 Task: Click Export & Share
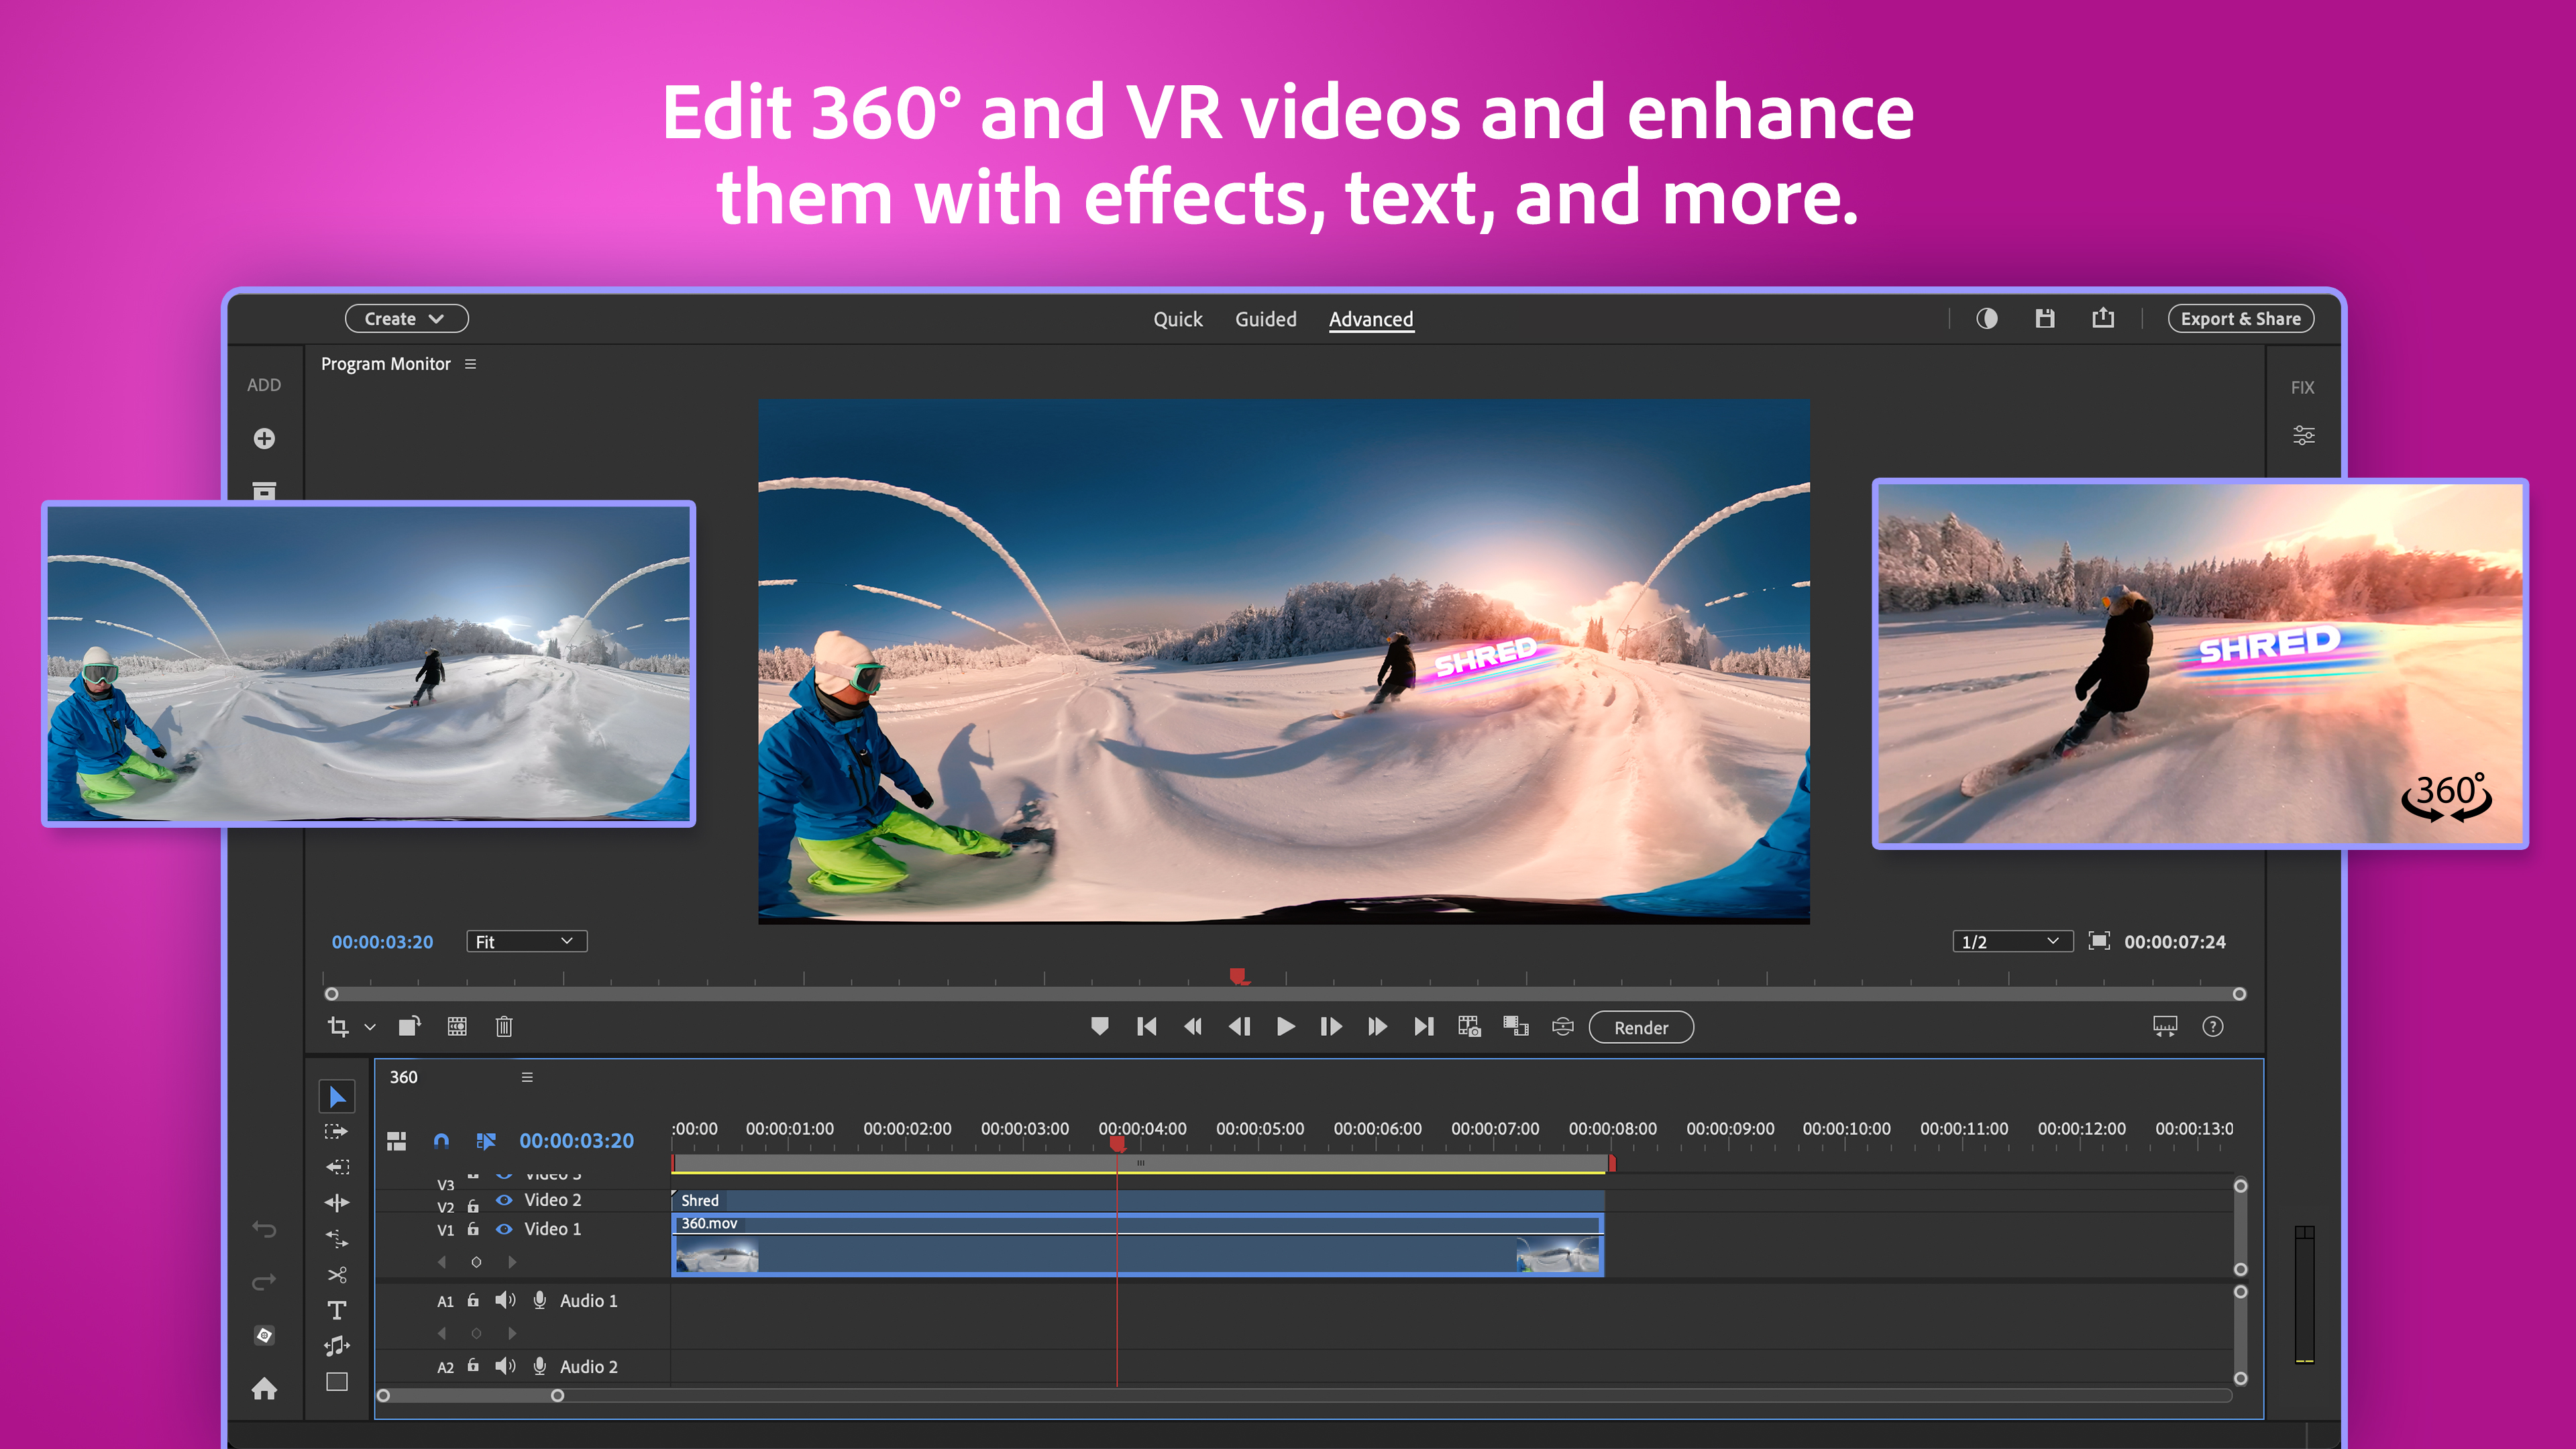pos(2240,318)
